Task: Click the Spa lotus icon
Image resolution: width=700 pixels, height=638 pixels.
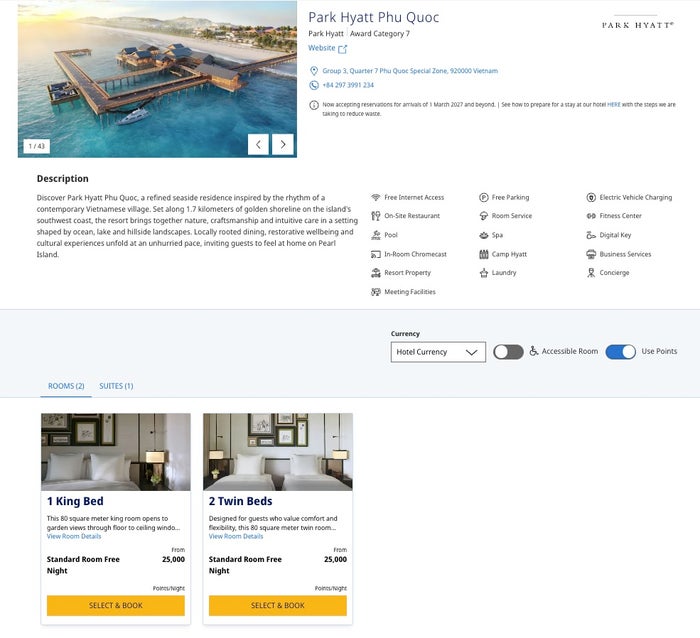Action: tap(483, 235)
